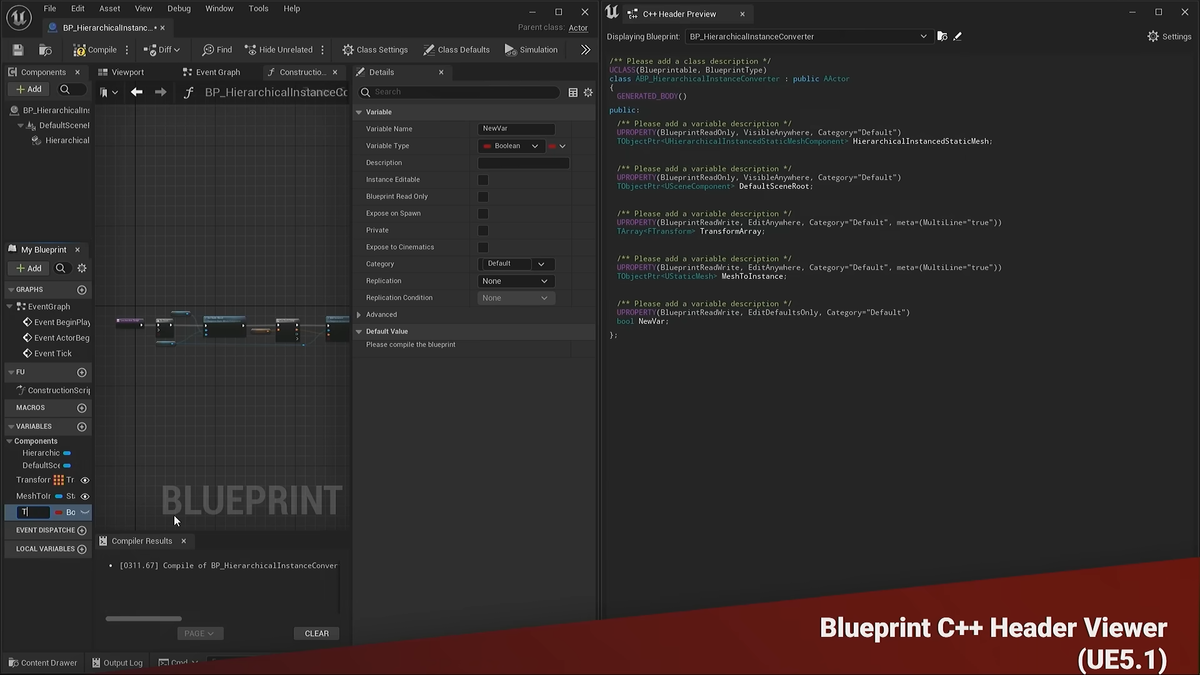Toggle visibility eye for MeshToInstance variable
Viewport: 1200px width, 675px height.
point(85,496)
